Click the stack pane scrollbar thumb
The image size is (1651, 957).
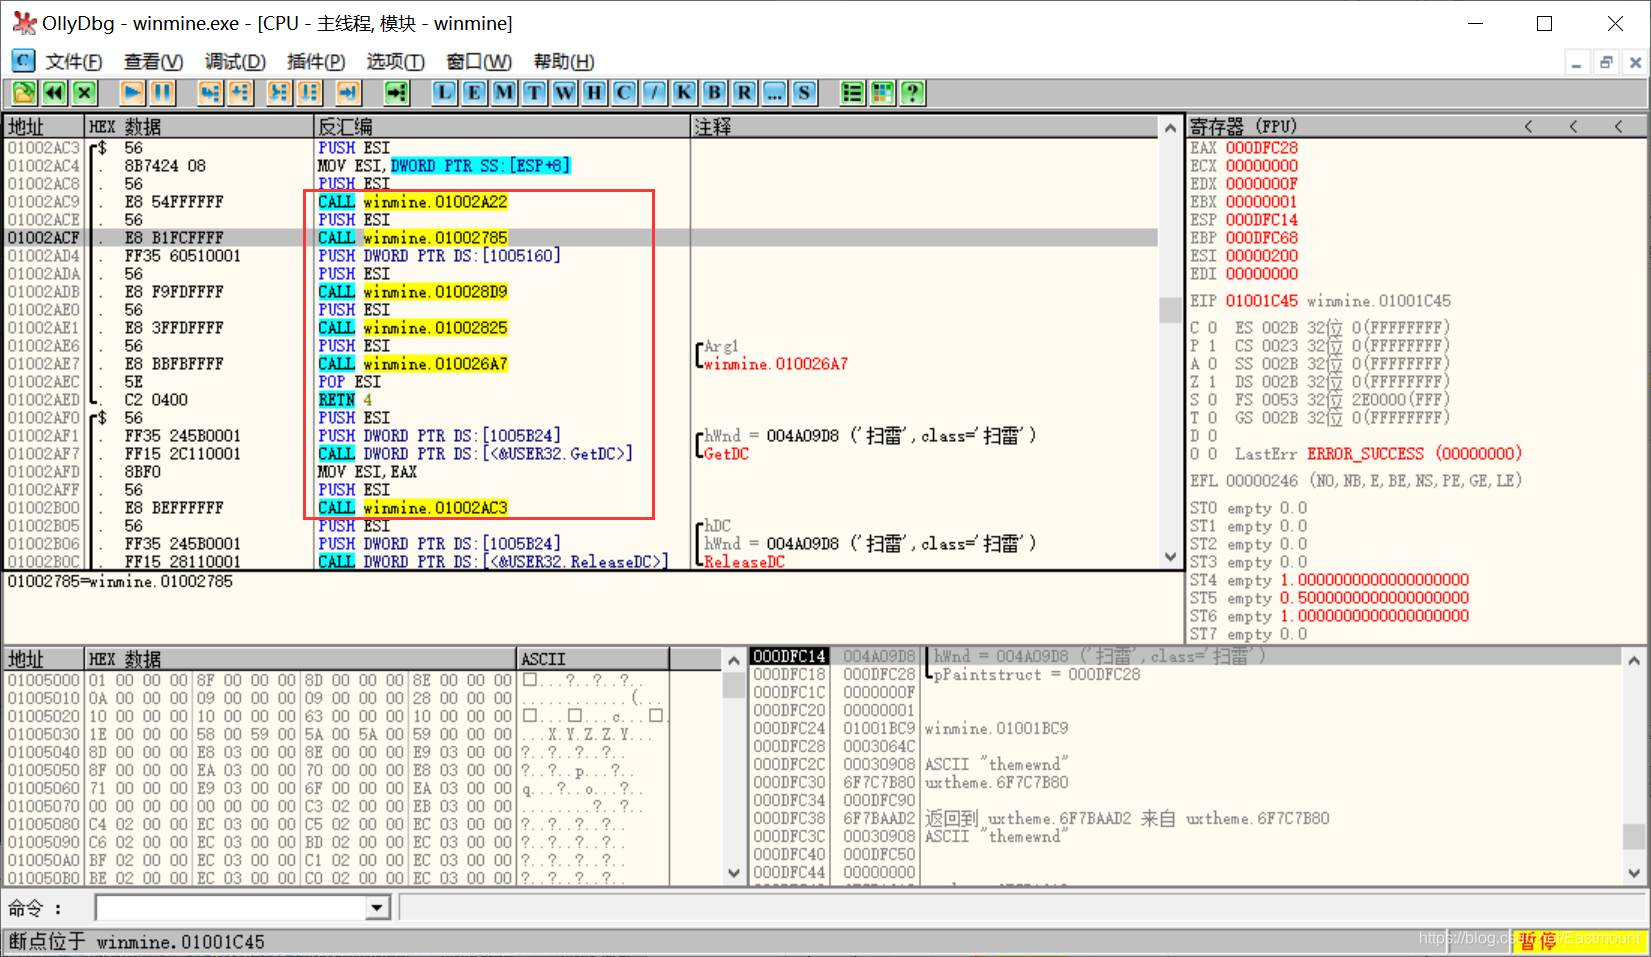pos(1634,835)
